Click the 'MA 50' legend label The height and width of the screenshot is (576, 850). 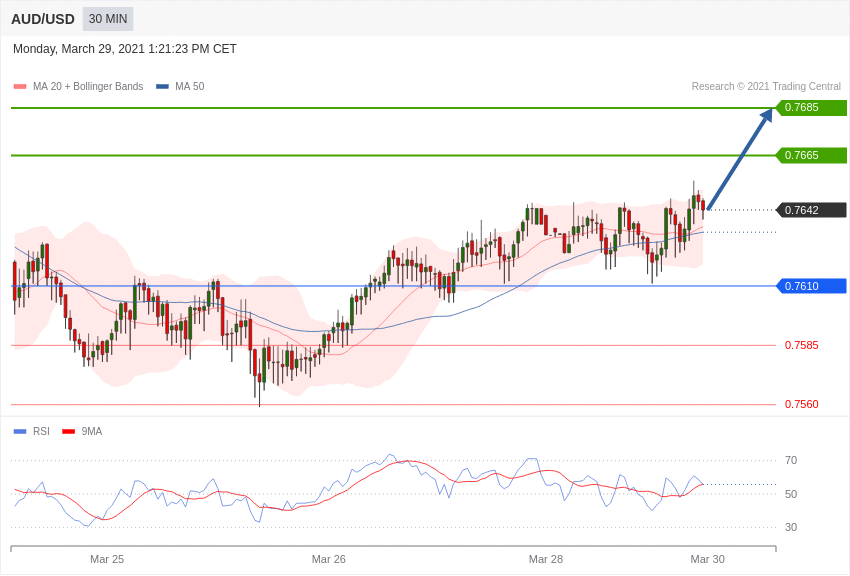[190, 86]
